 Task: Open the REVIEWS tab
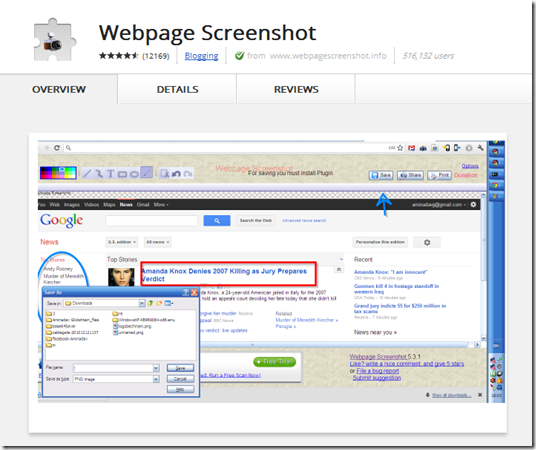click(x=296, y=89)
